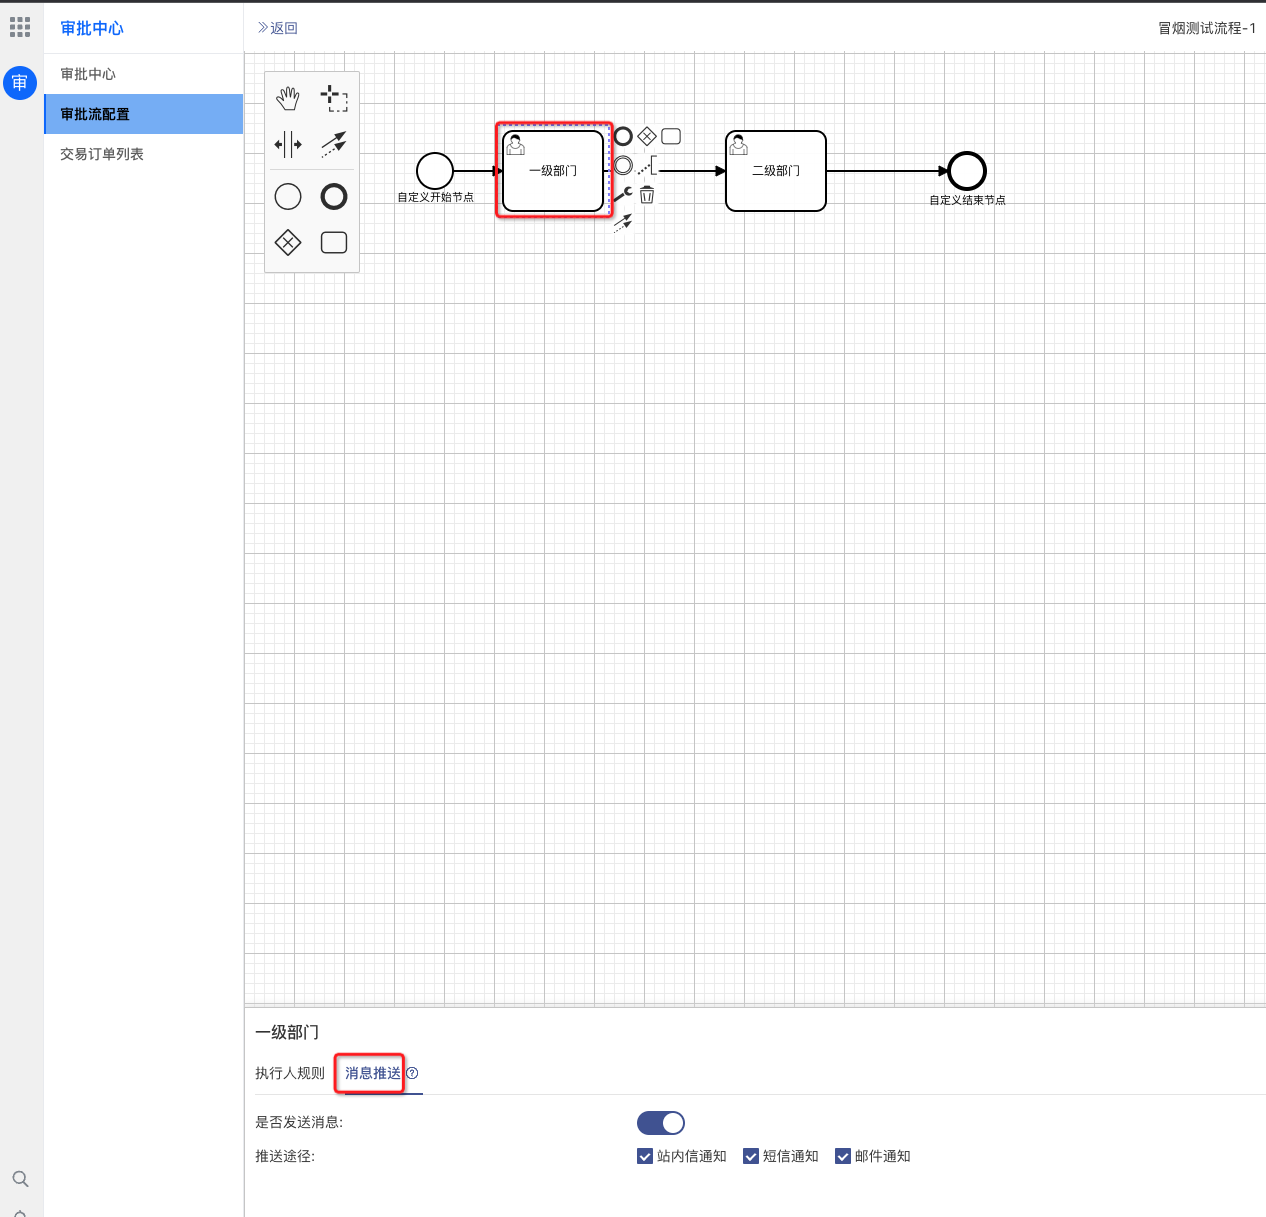
Task: Add a task rectangle from the palette
Action: (334, 242)
